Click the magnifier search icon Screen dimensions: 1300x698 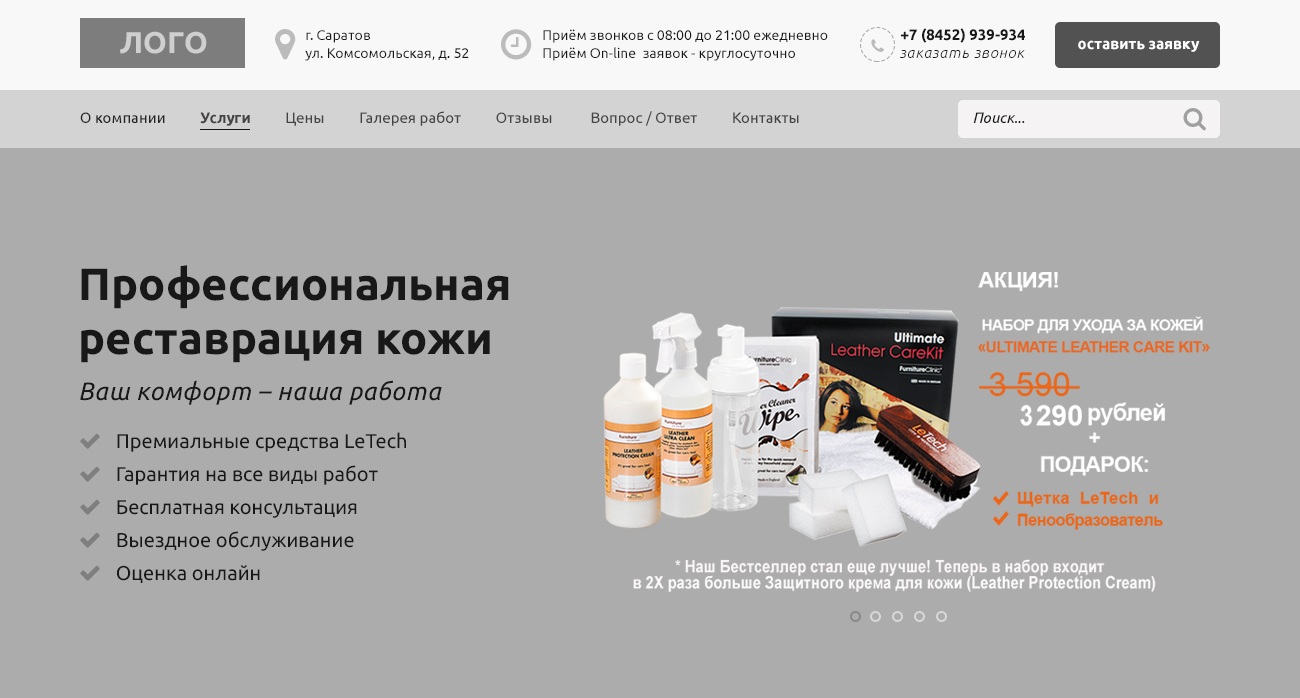click(x=1194, y=119)
